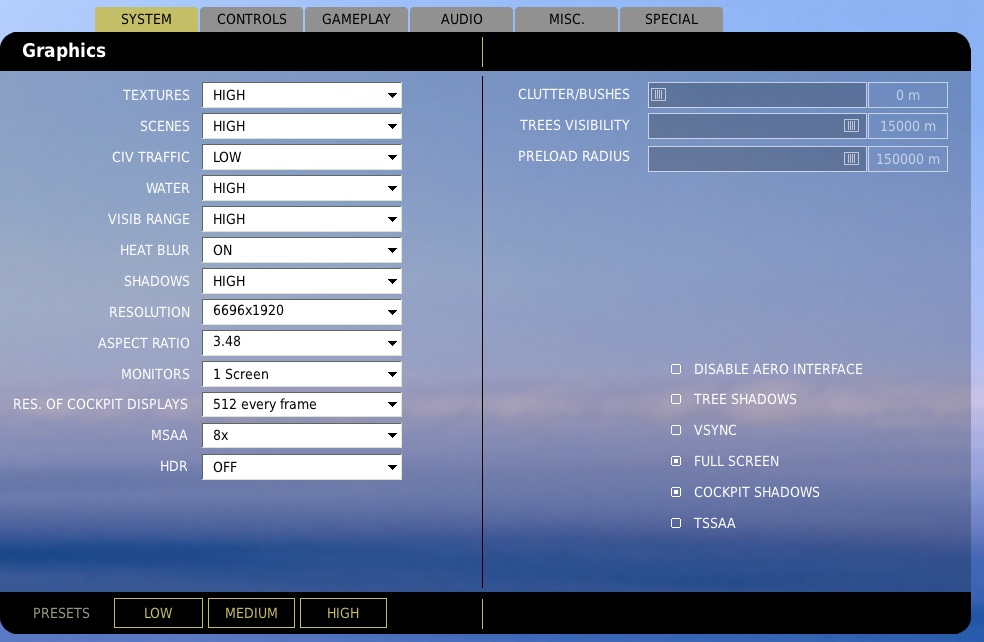The height and width of the screenshot is (642, 984).
Task: Open the RESOLUTION dropdown showing 6696x1920
Action: point(302,312)
